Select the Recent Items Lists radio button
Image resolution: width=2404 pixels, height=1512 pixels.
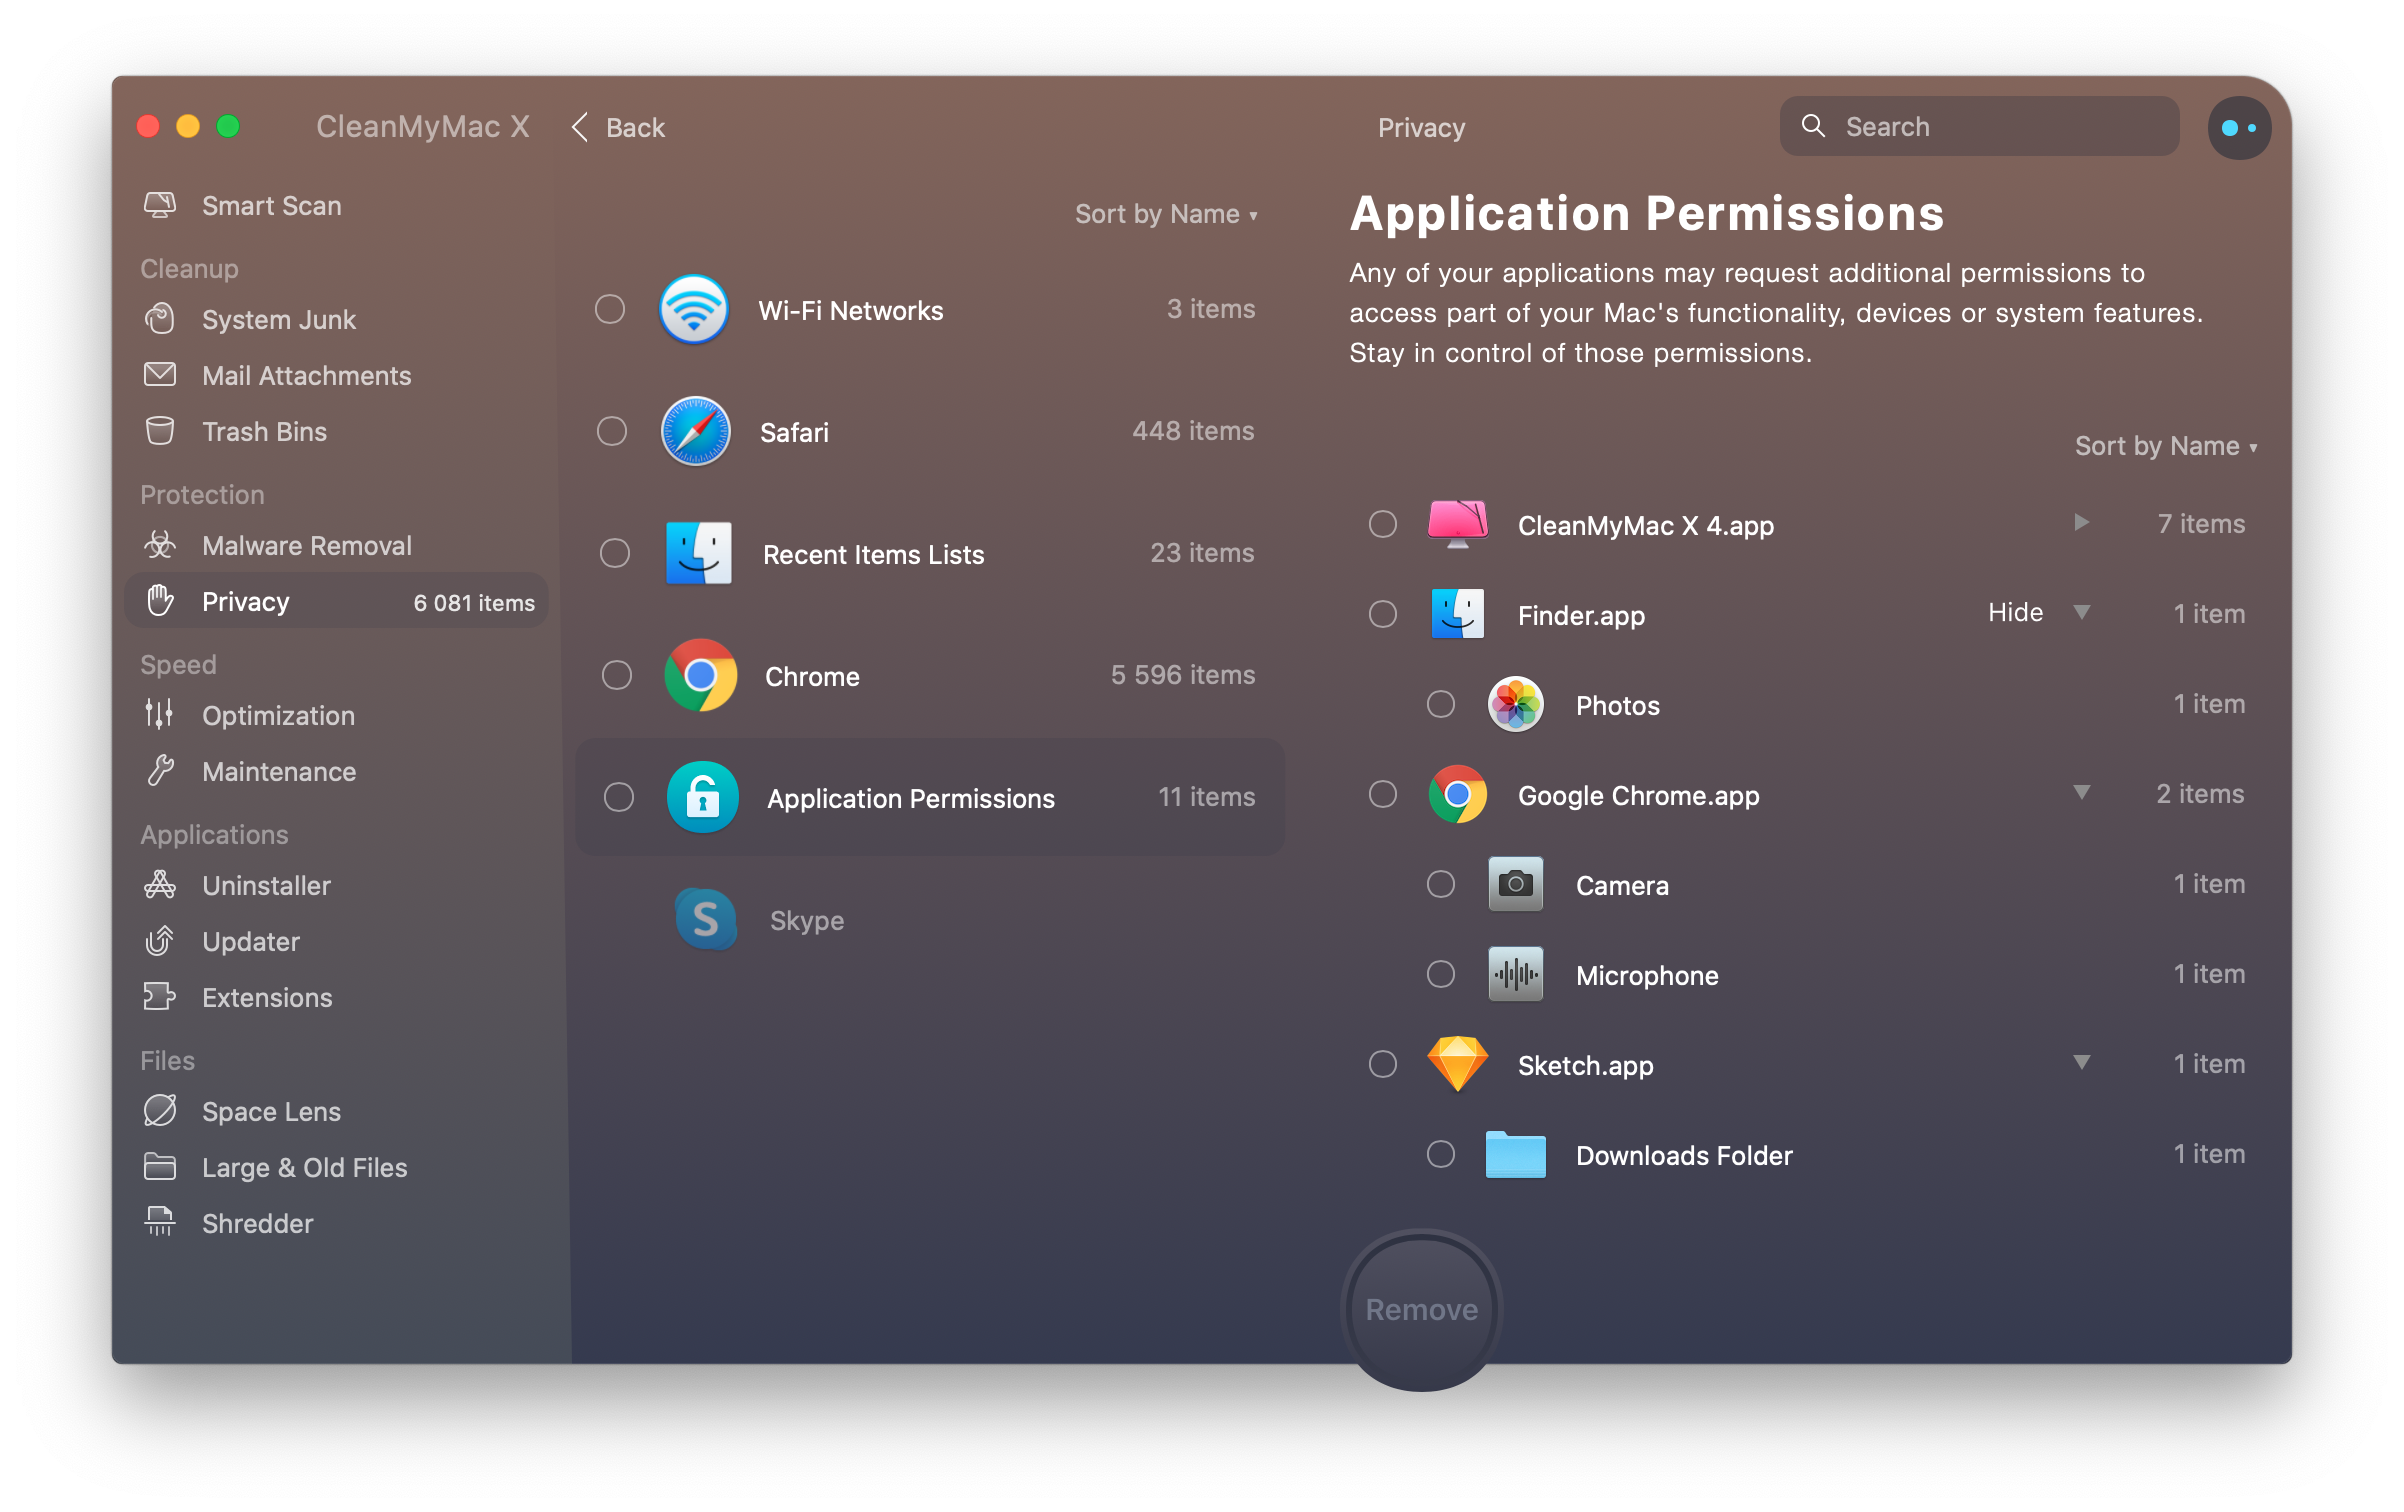tap(615, 553)
